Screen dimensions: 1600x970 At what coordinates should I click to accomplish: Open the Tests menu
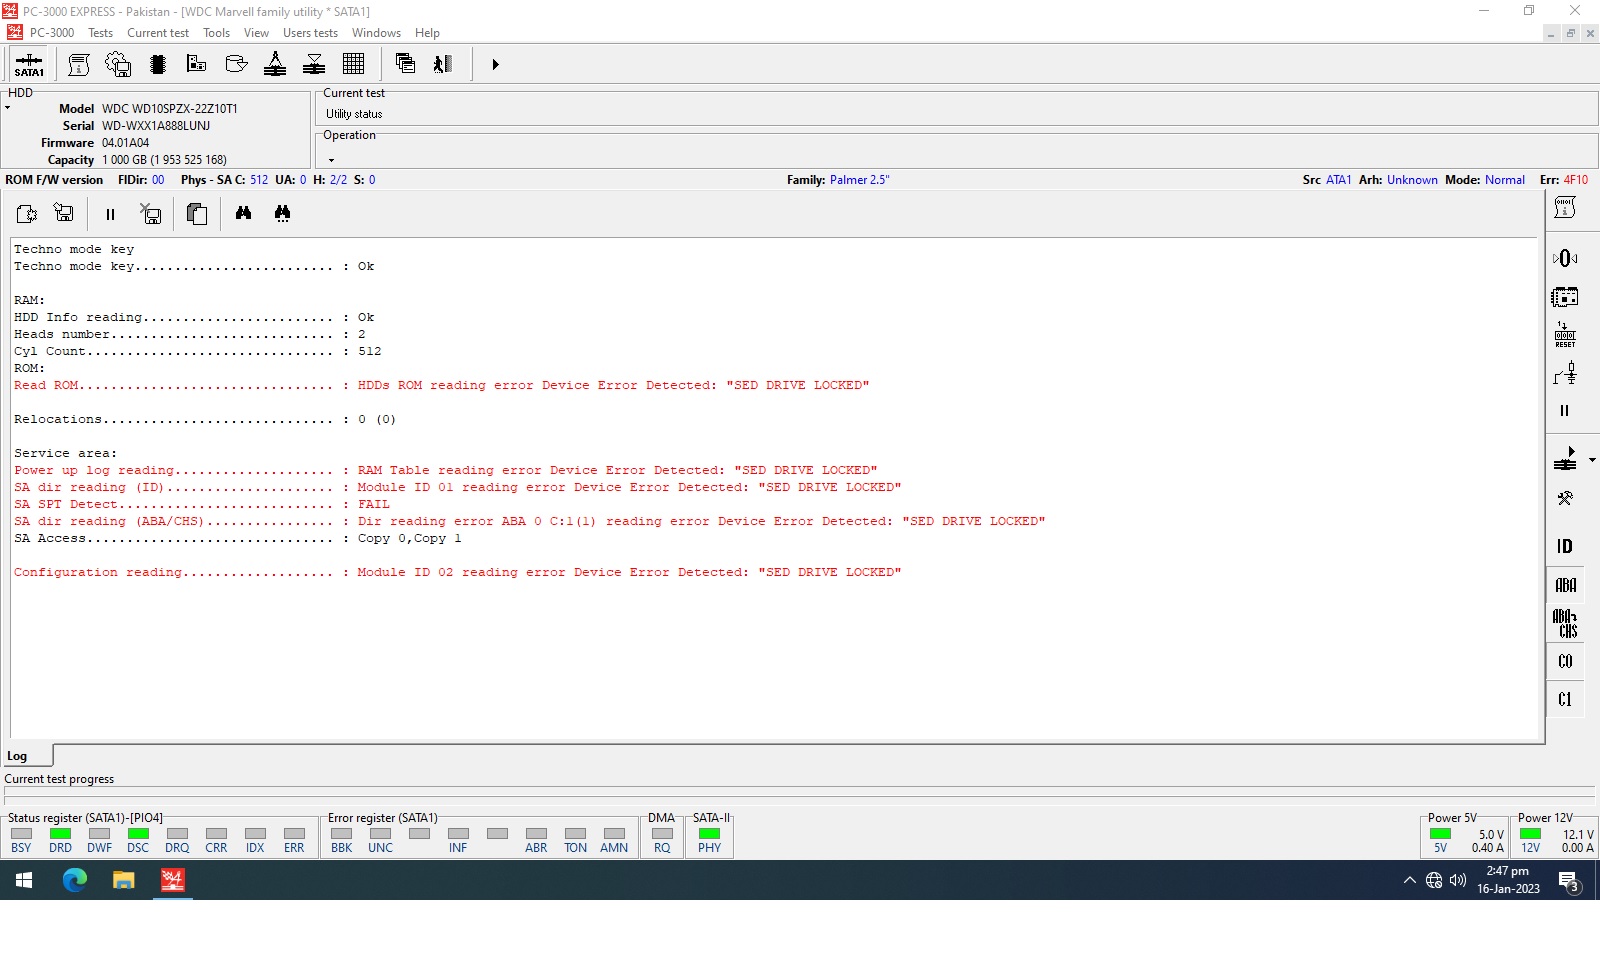(100, 33)
